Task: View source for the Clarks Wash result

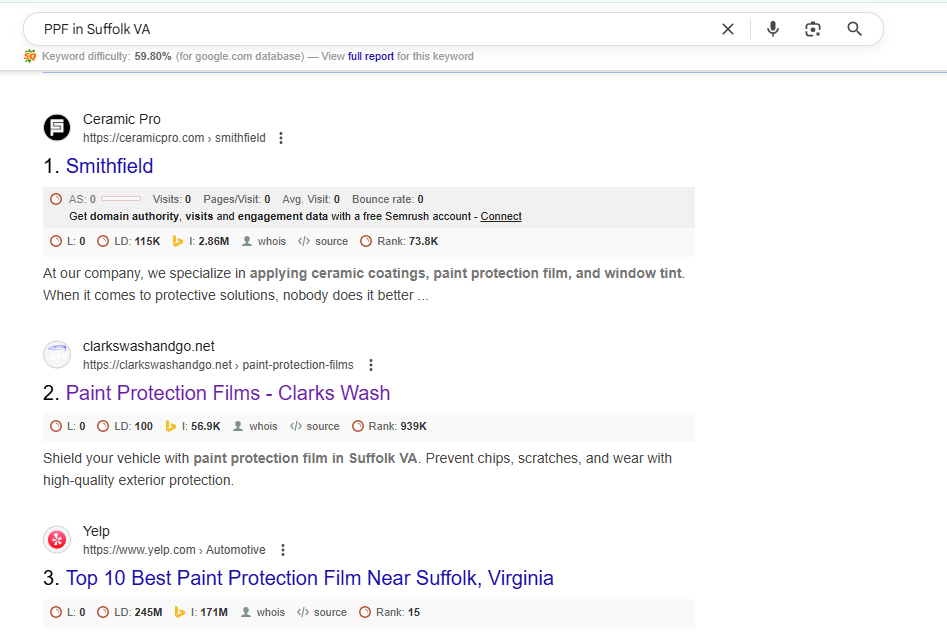Action: coord(315,426)
